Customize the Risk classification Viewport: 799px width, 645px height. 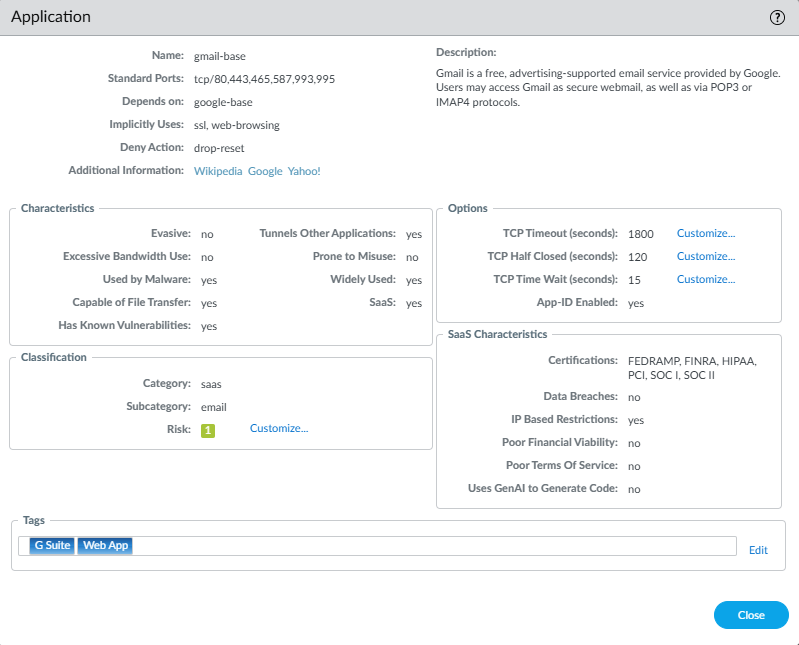[x=279, y=428]
